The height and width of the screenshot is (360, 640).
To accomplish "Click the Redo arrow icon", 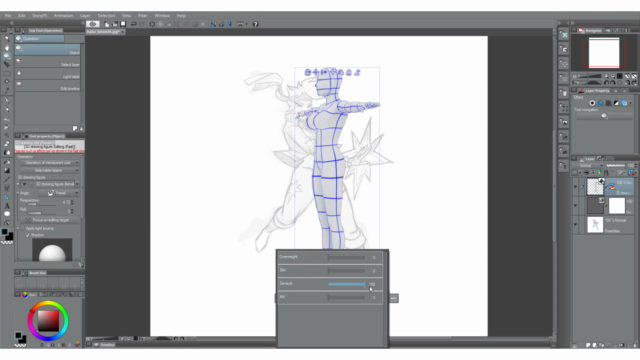I will (142, 24).
